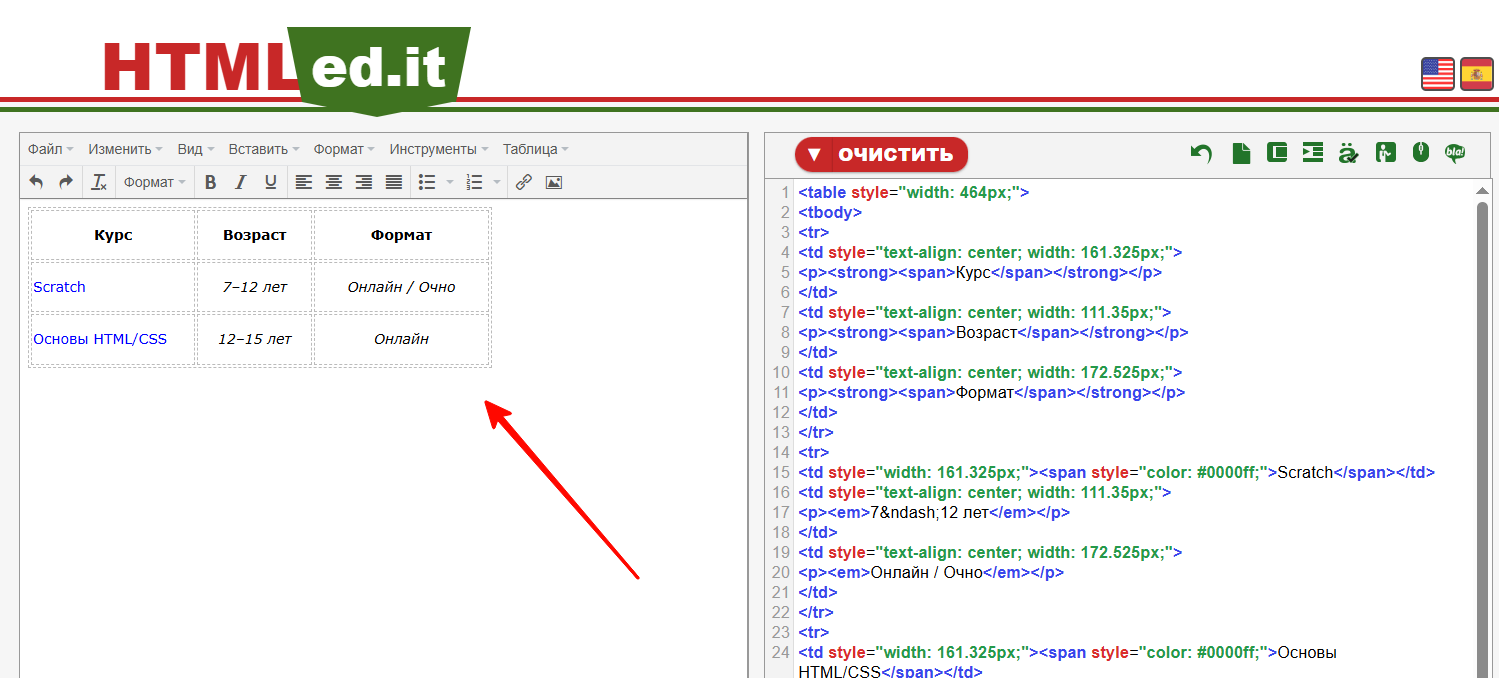This screenshot has width=1499, height=678.
Task: Toggle italic formatting
Action: click(x=240, y=182)
